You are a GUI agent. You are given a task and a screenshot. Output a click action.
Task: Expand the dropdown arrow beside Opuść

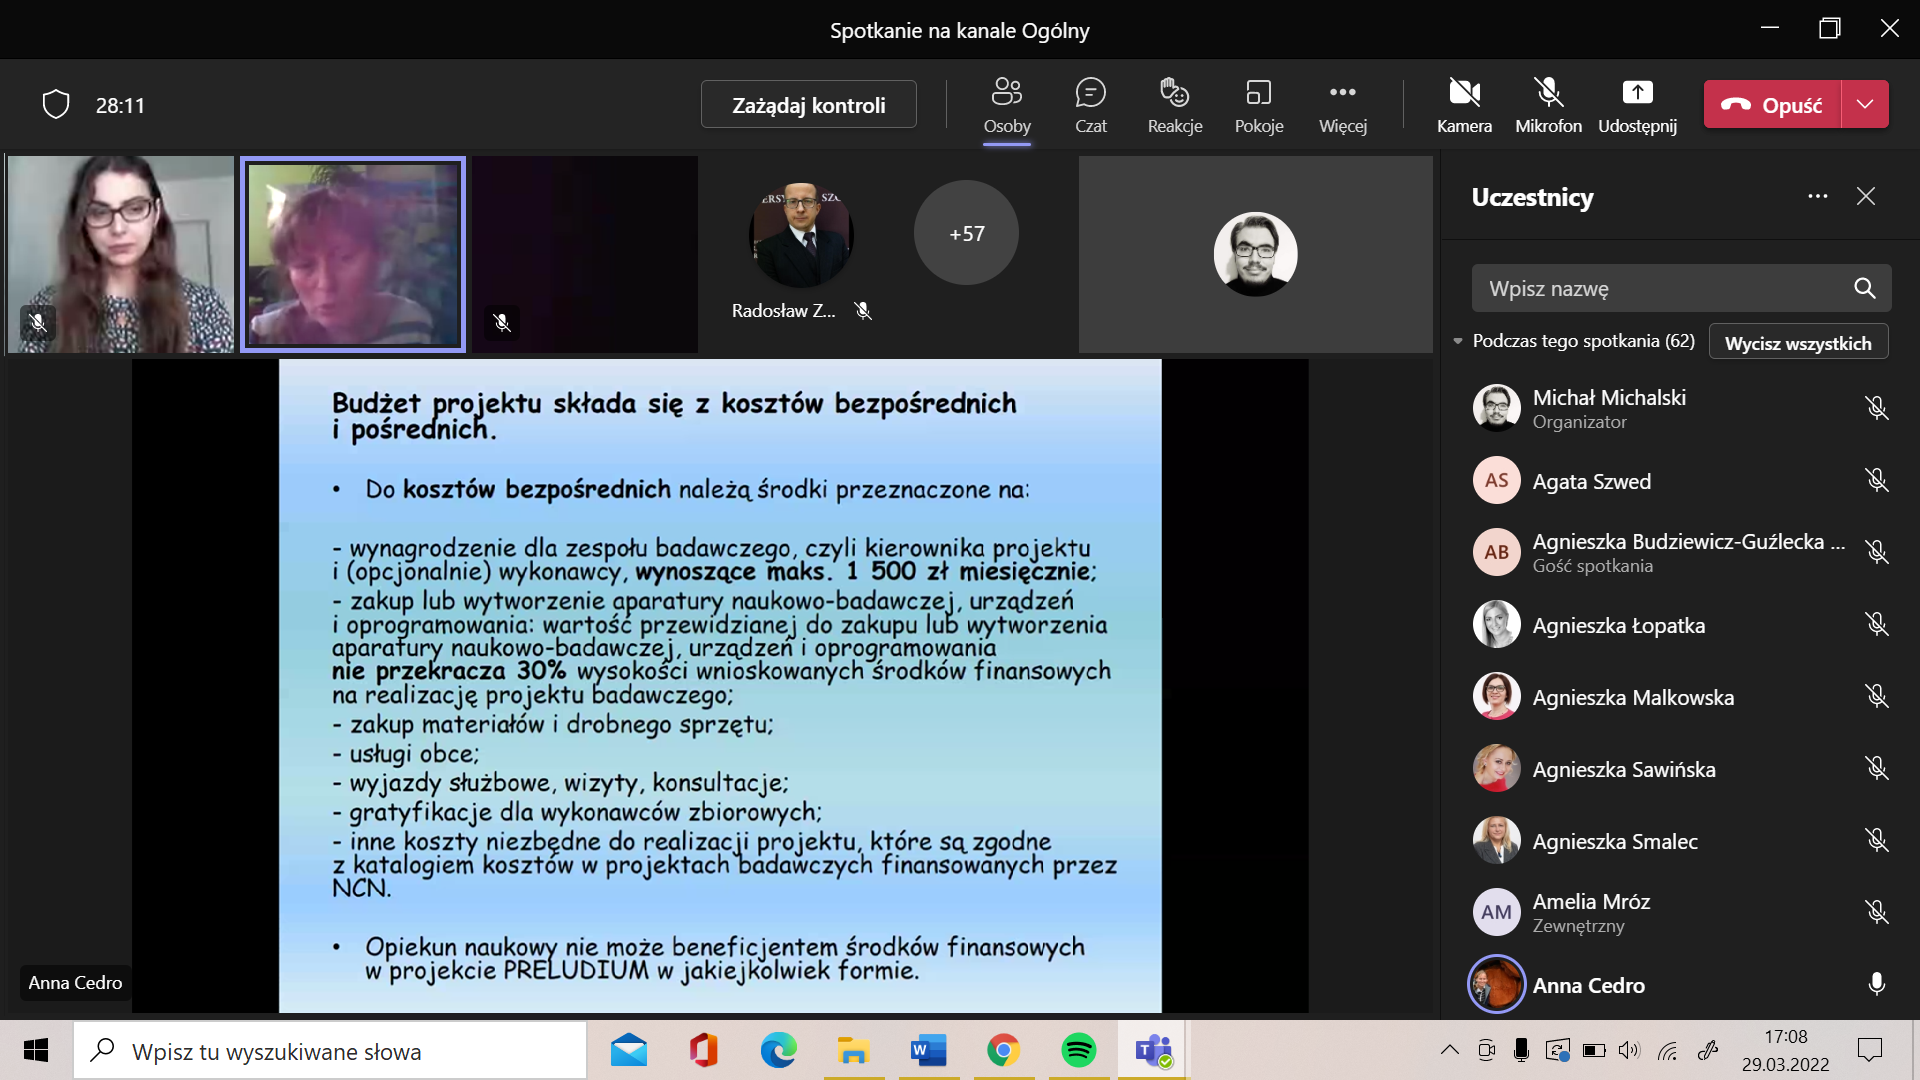[1865, 104]
